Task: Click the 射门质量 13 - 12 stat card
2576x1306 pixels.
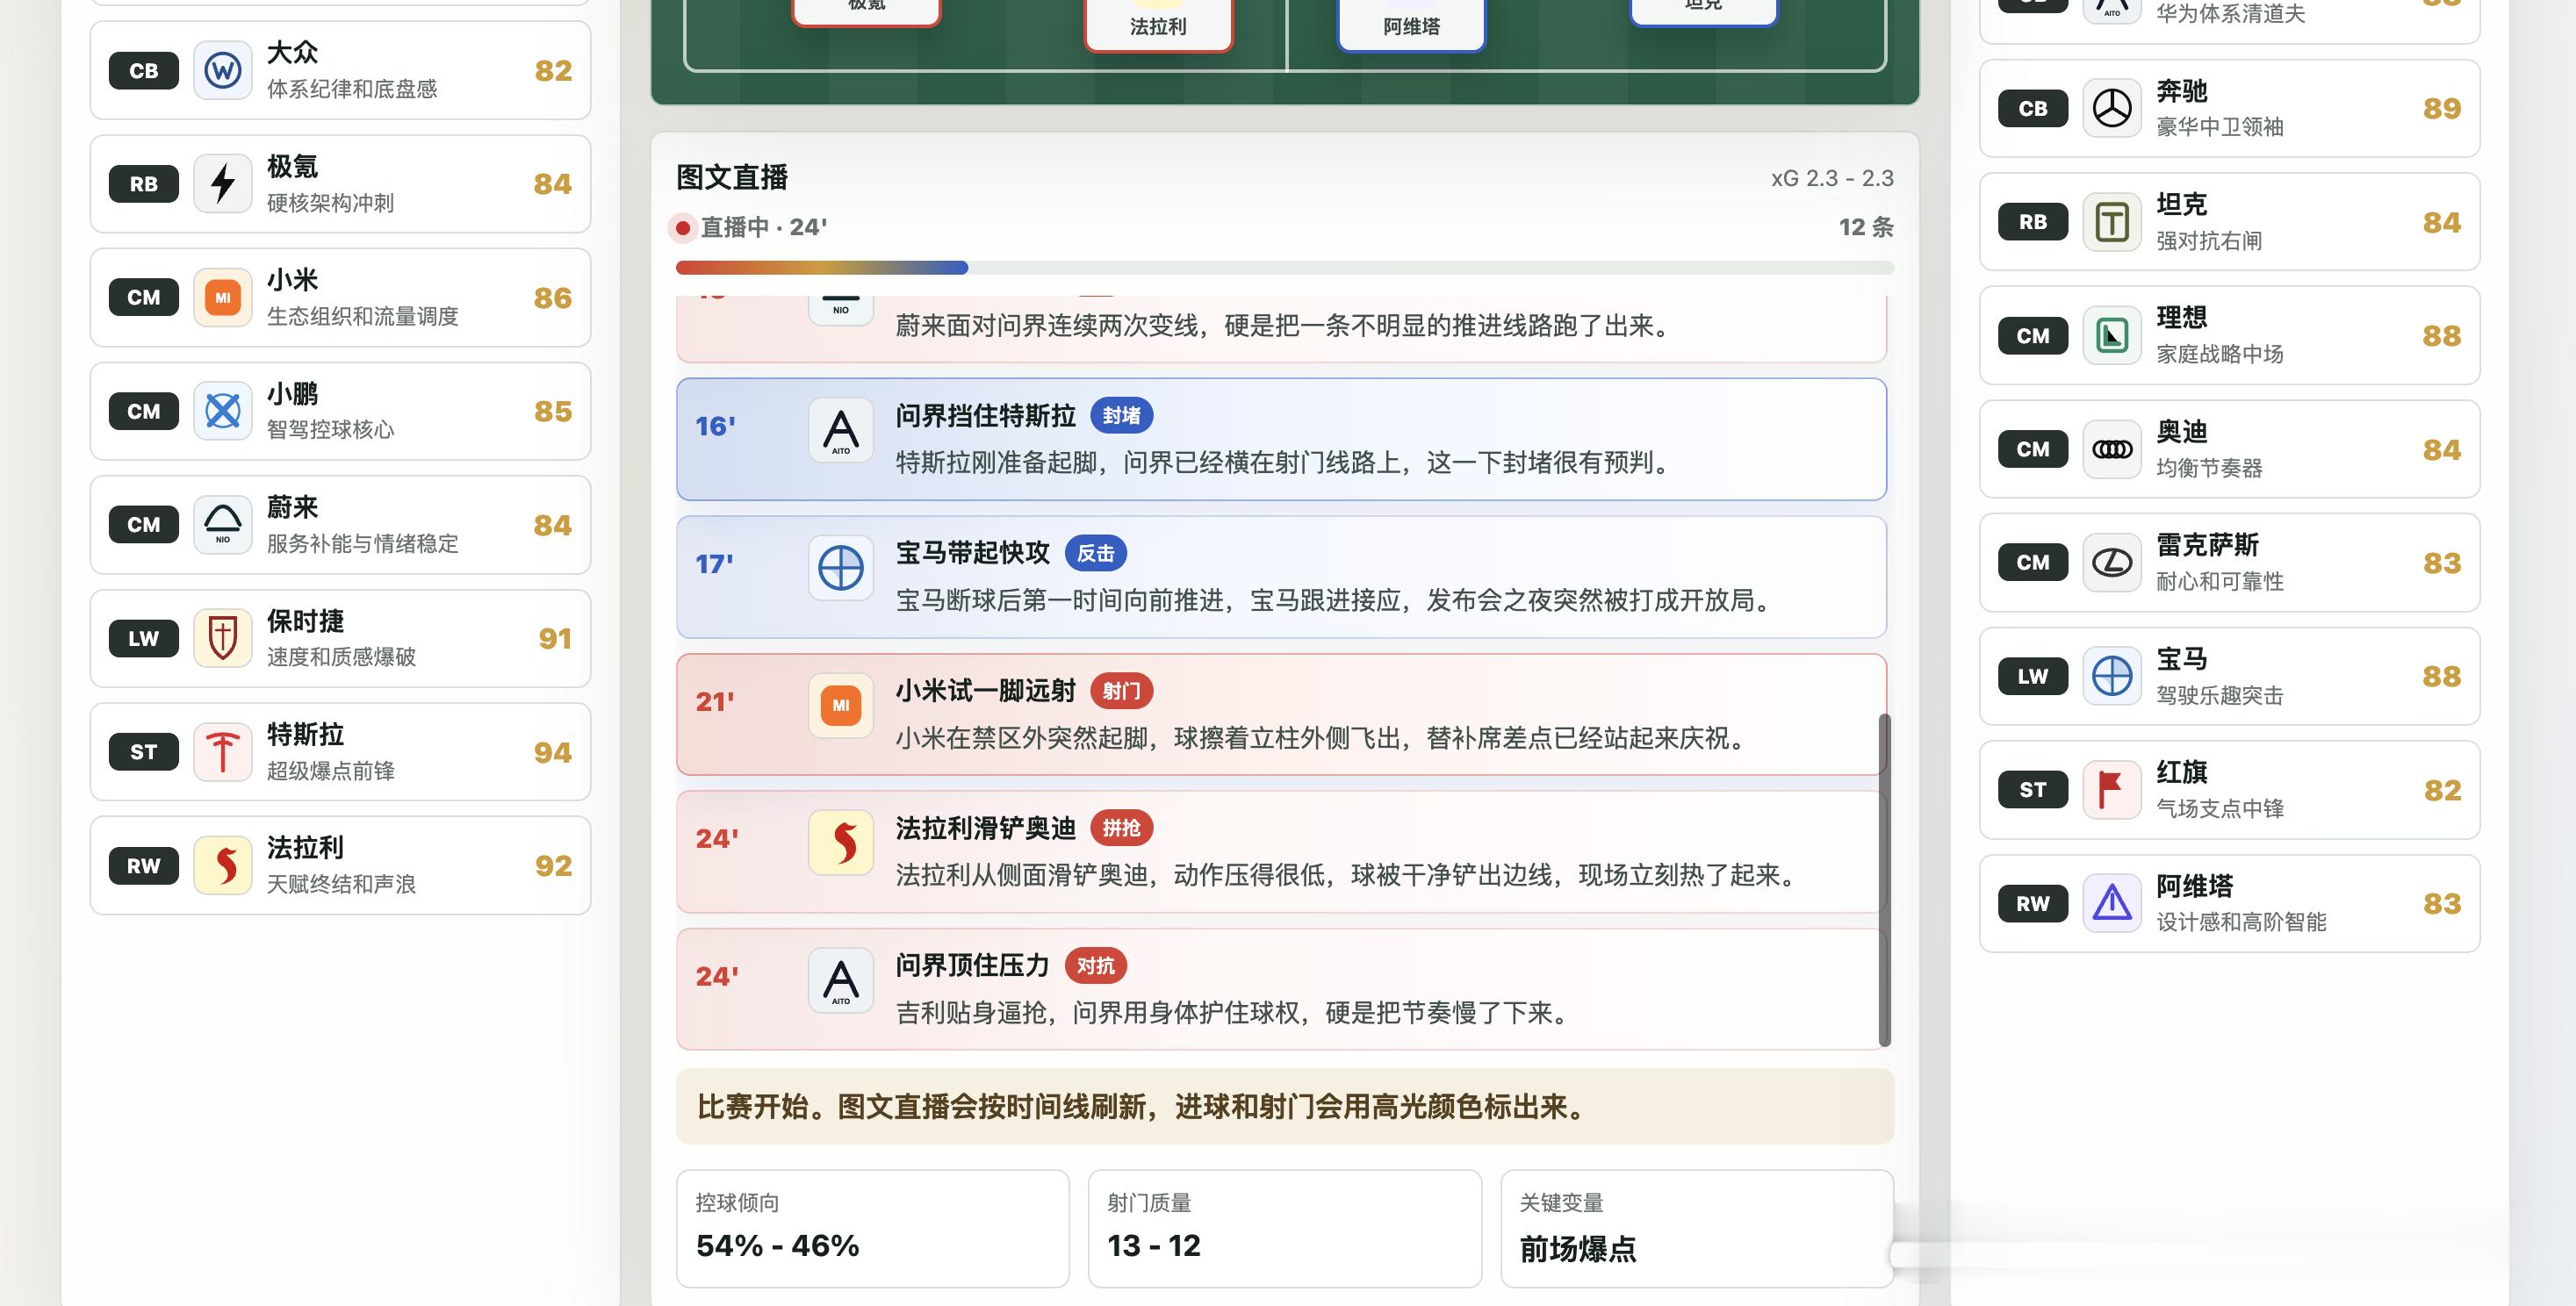Action: point(1284,1228)
